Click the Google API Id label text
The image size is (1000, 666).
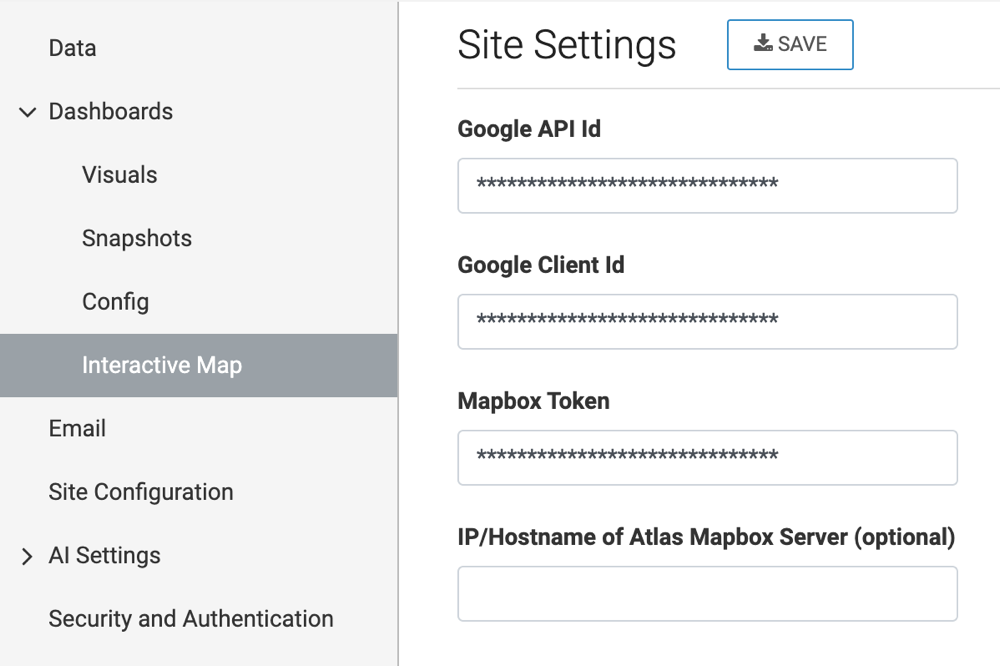(529, 129)
